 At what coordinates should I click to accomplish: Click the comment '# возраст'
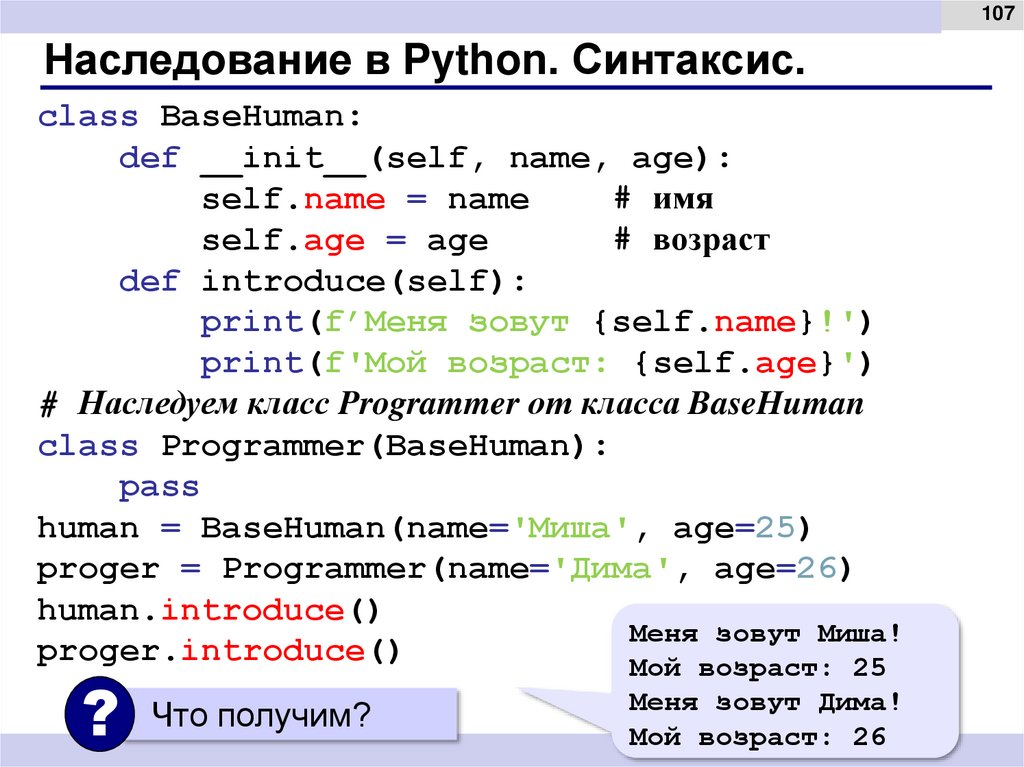pos(692,241)
